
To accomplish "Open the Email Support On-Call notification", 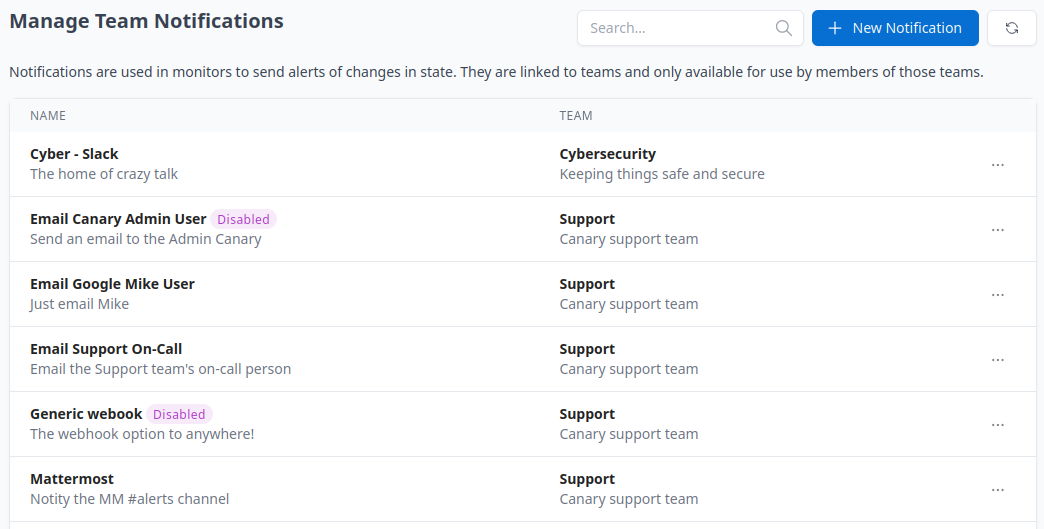I will pyautogui.click(x=106, y=349).
